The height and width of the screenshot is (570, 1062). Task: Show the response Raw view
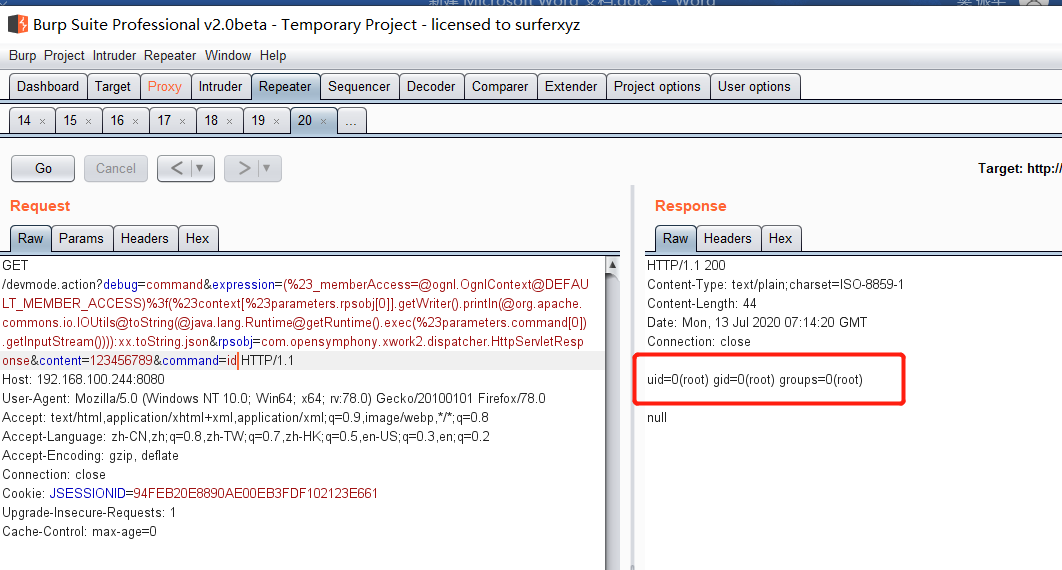click(x=675, y=238)
